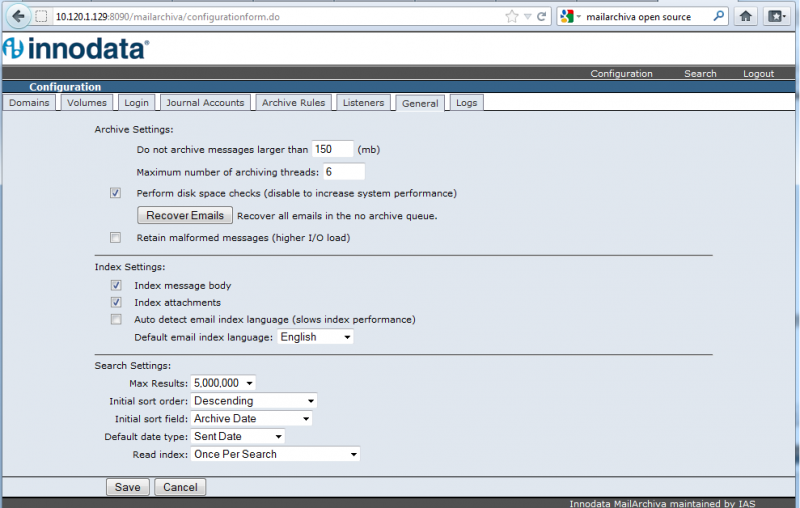
Task: Enable Auto detect email index language
Action: 116,319
